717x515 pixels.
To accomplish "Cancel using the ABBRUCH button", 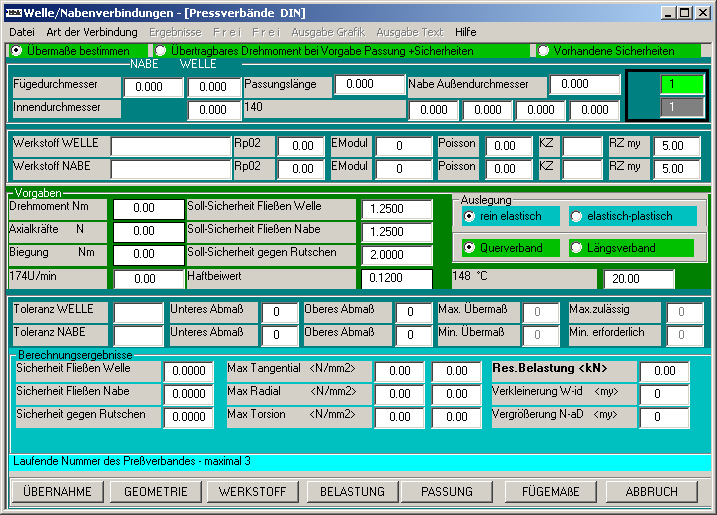I will [650, 491].
